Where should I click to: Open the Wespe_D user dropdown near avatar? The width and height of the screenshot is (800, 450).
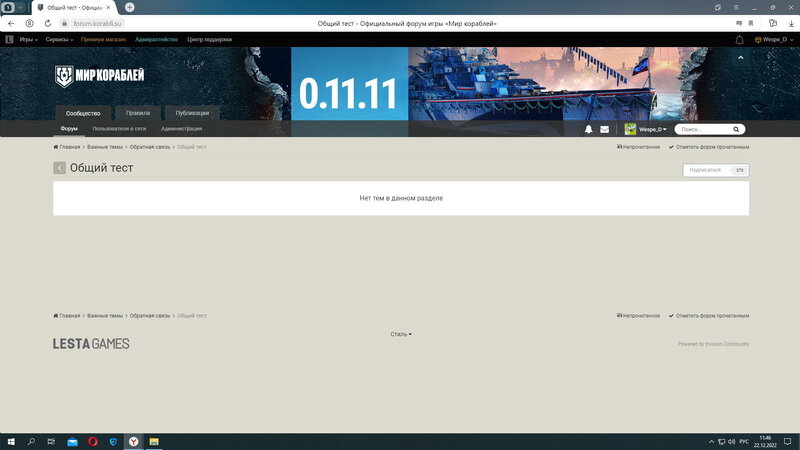[653, 129]
